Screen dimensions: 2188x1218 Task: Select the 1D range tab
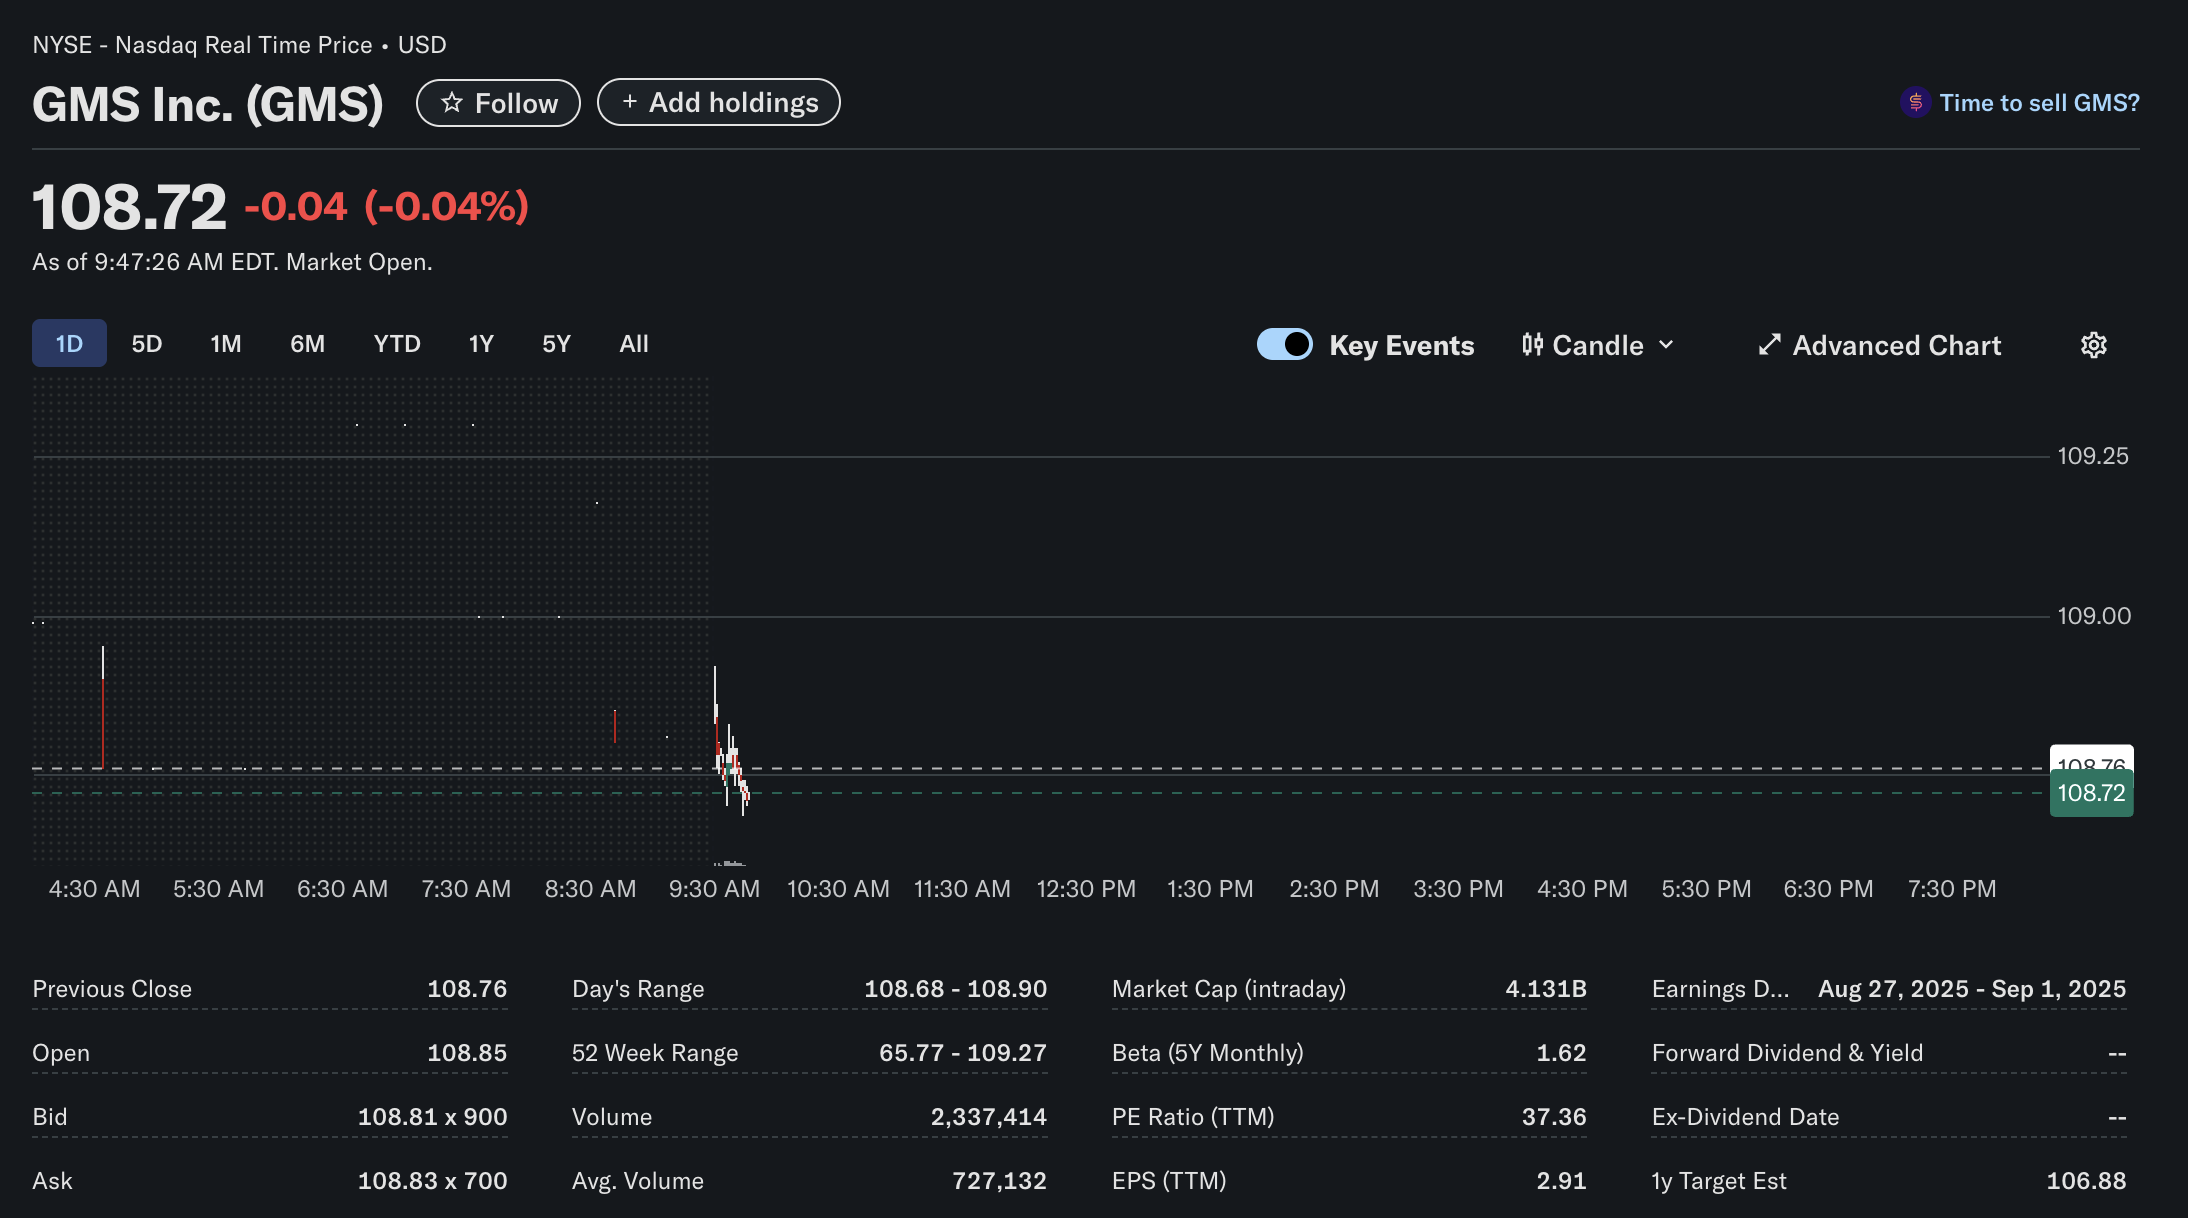point(69,343)
